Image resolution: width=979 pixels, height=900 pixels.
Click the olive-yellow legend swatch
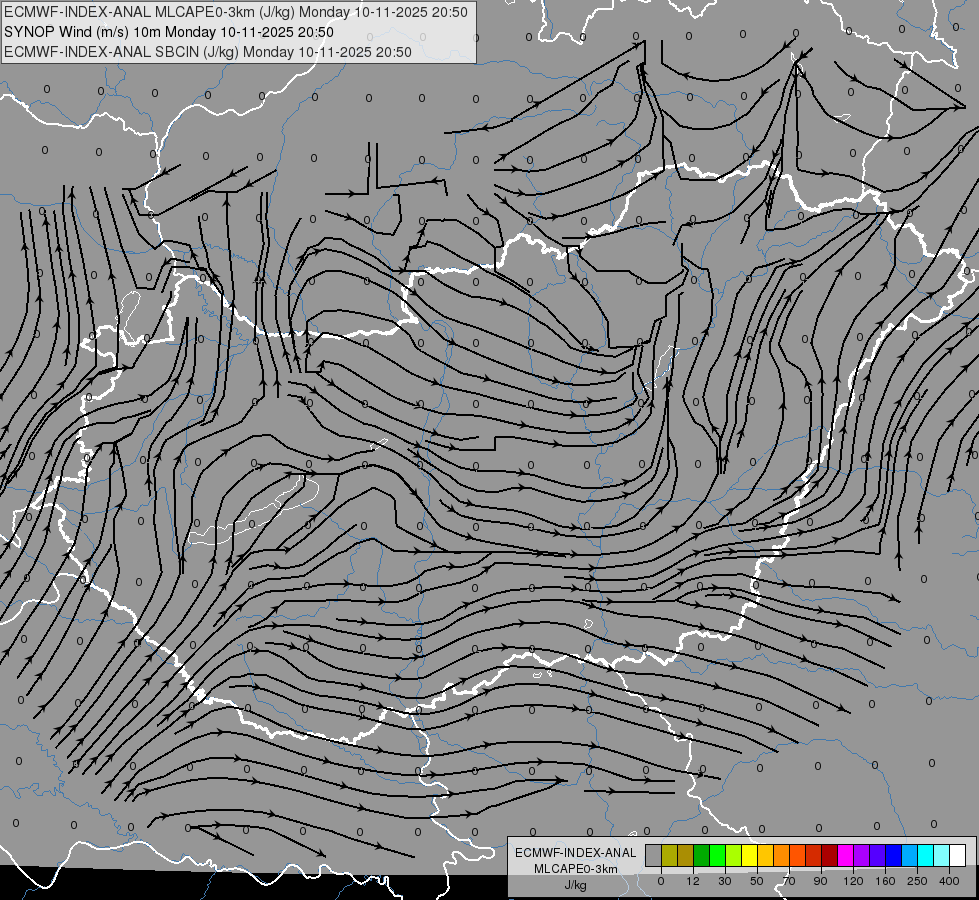pyautogui.click(x=669, y=855)
